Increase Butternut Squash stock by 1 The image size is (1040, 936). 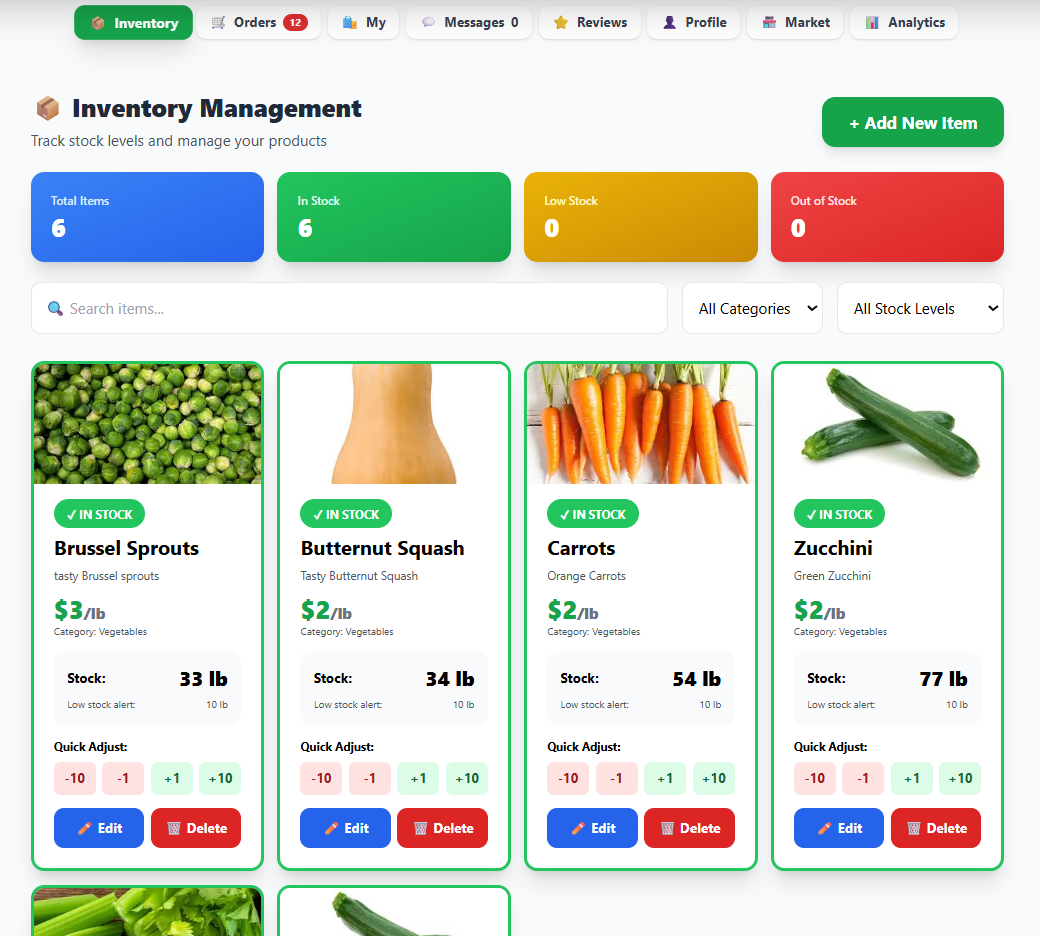[x=418, y=778]
